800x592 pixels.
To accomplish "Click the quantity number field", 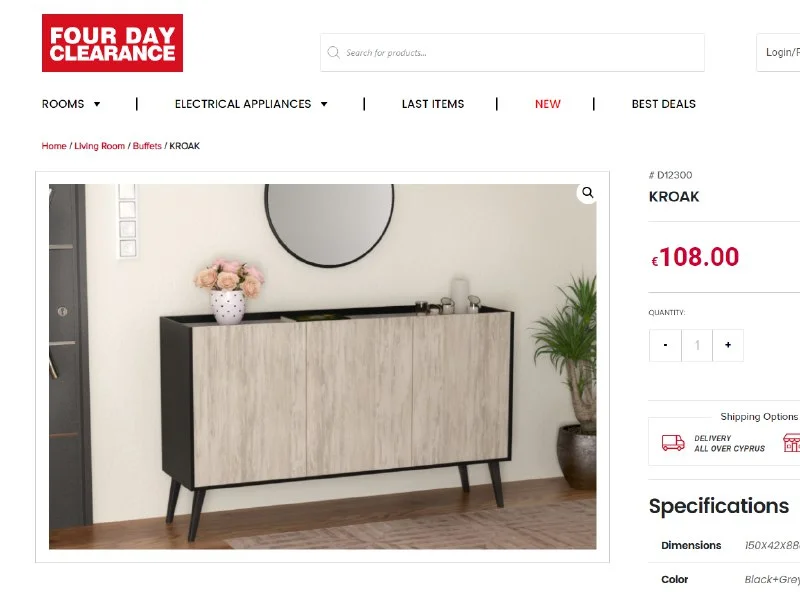I will pyautogui.click(x=697, y=346).
